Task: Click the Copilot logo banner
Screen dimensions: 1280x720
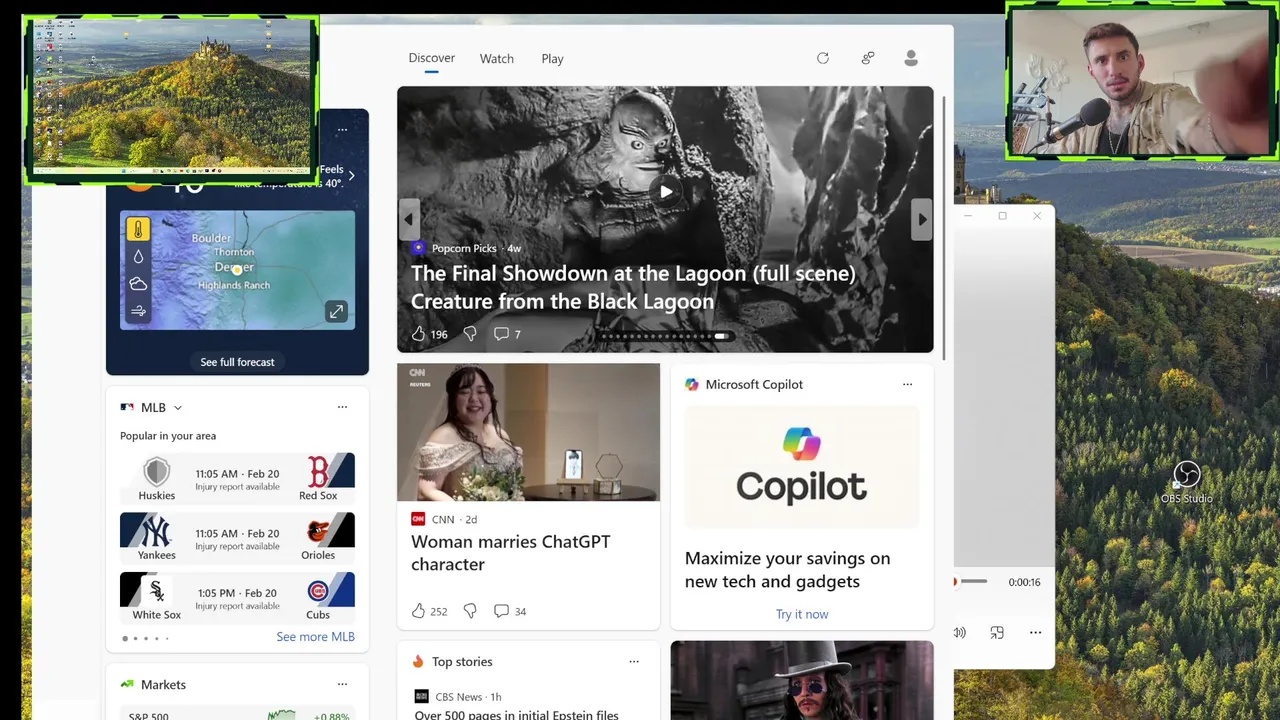Action: click(x=802, y=466)
